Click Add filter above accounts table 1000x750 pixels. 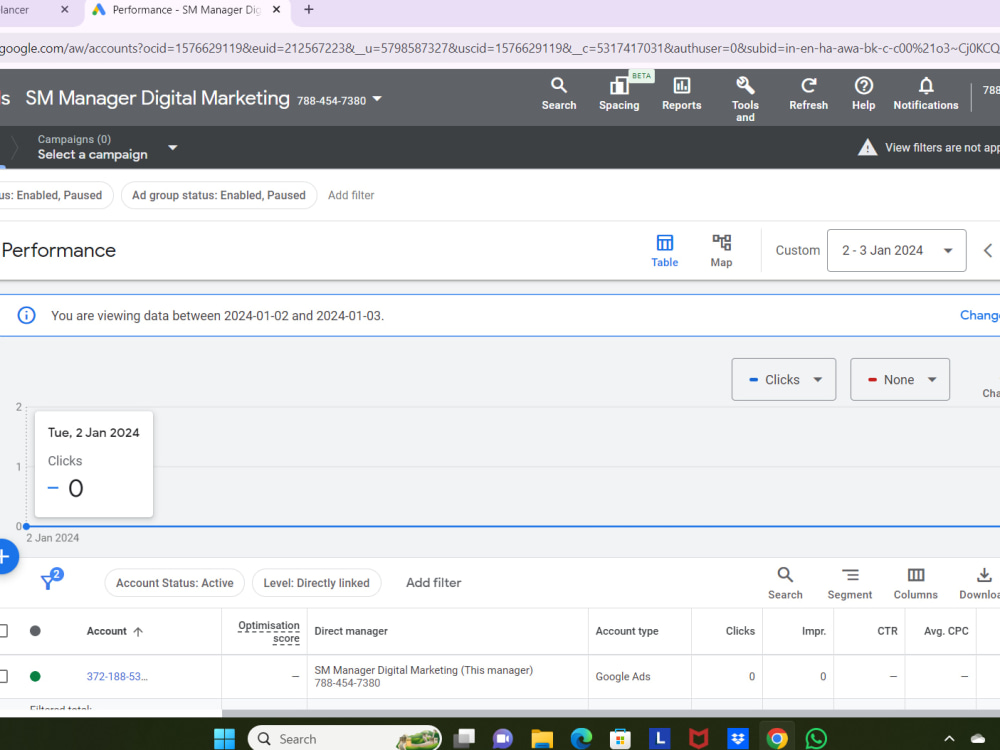click(x=433, y=582)
